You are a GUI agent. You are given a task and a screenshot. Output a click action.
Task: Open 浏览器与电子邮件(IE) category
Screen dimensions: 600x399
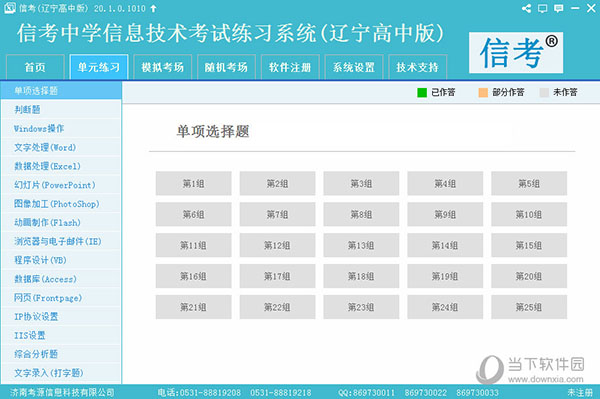[x=61, y=241]
